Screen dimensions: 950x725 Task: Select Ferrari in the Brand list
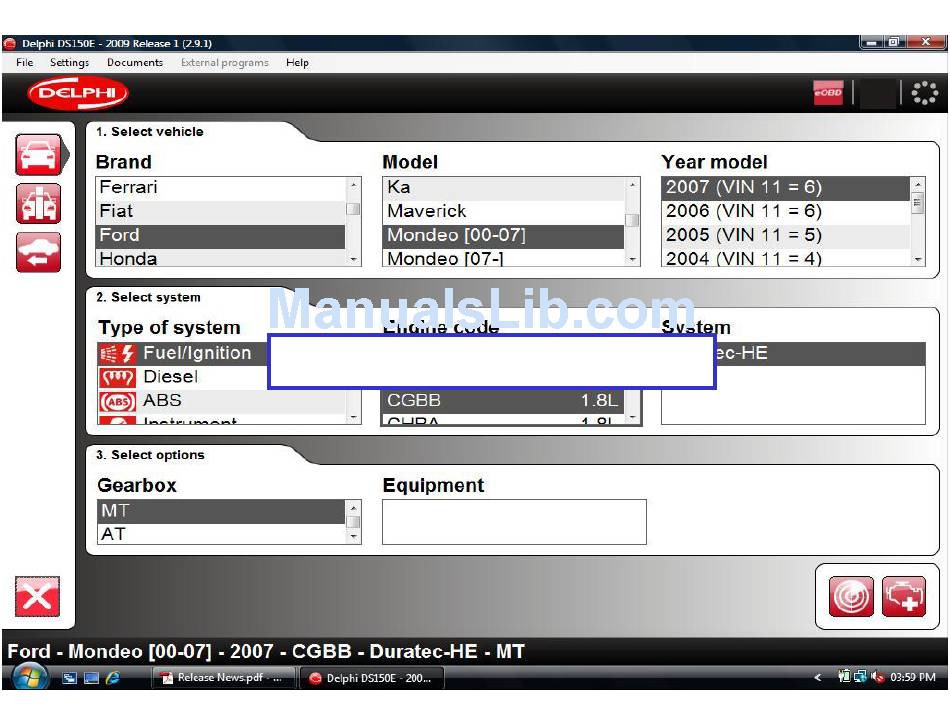(x=221, y=188)
